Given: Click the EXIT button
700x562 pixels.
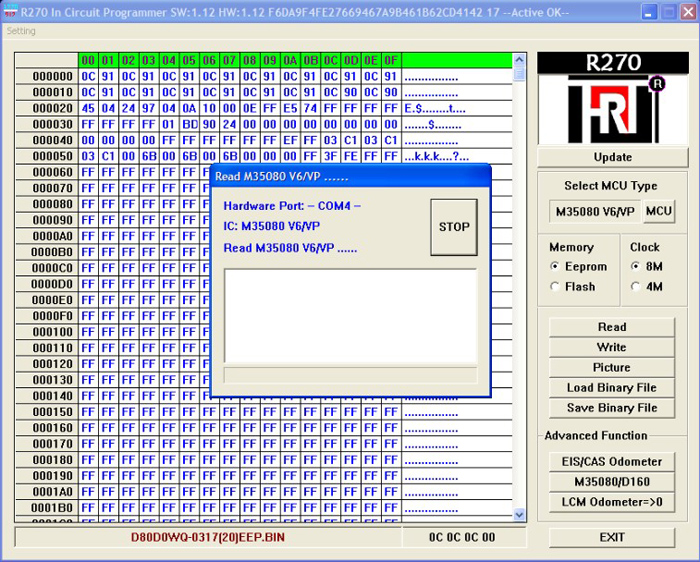Looking at the screenshot, I should [612, 537].
